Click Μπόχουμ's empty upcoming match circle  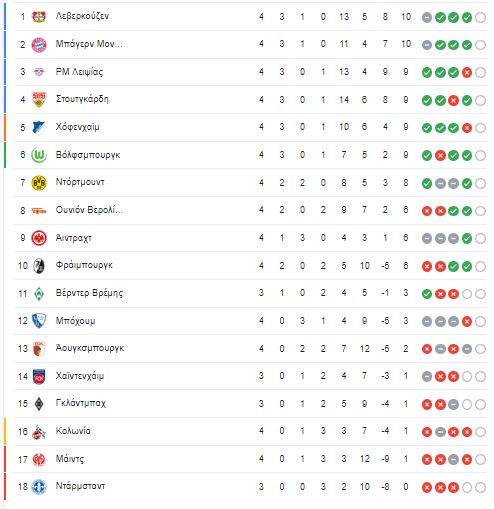coord(480,322)
